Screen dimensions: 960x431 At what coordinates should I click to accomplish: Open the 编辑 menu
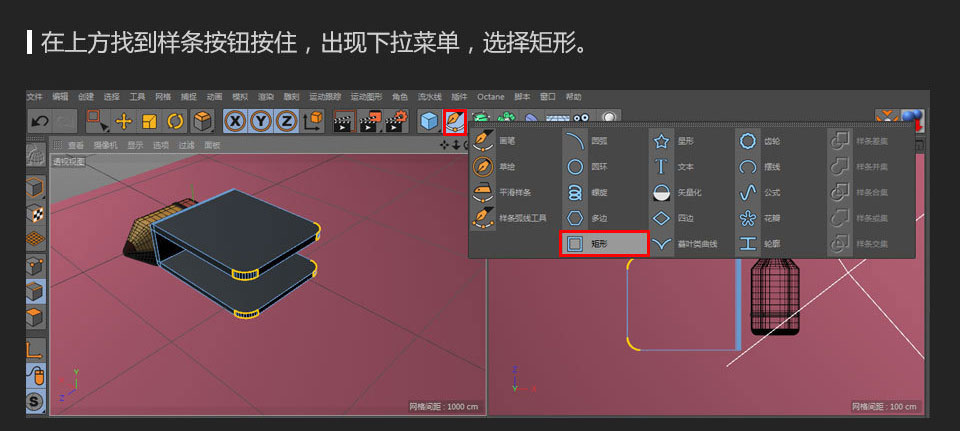click(x=60, y=97)
